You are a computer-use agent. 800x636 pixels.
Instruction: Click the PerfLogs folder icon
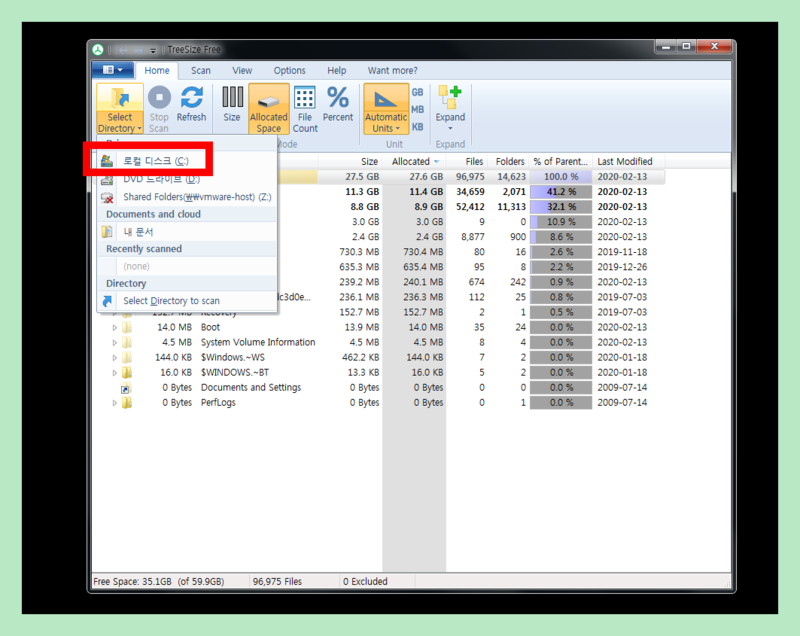point(127,403)
